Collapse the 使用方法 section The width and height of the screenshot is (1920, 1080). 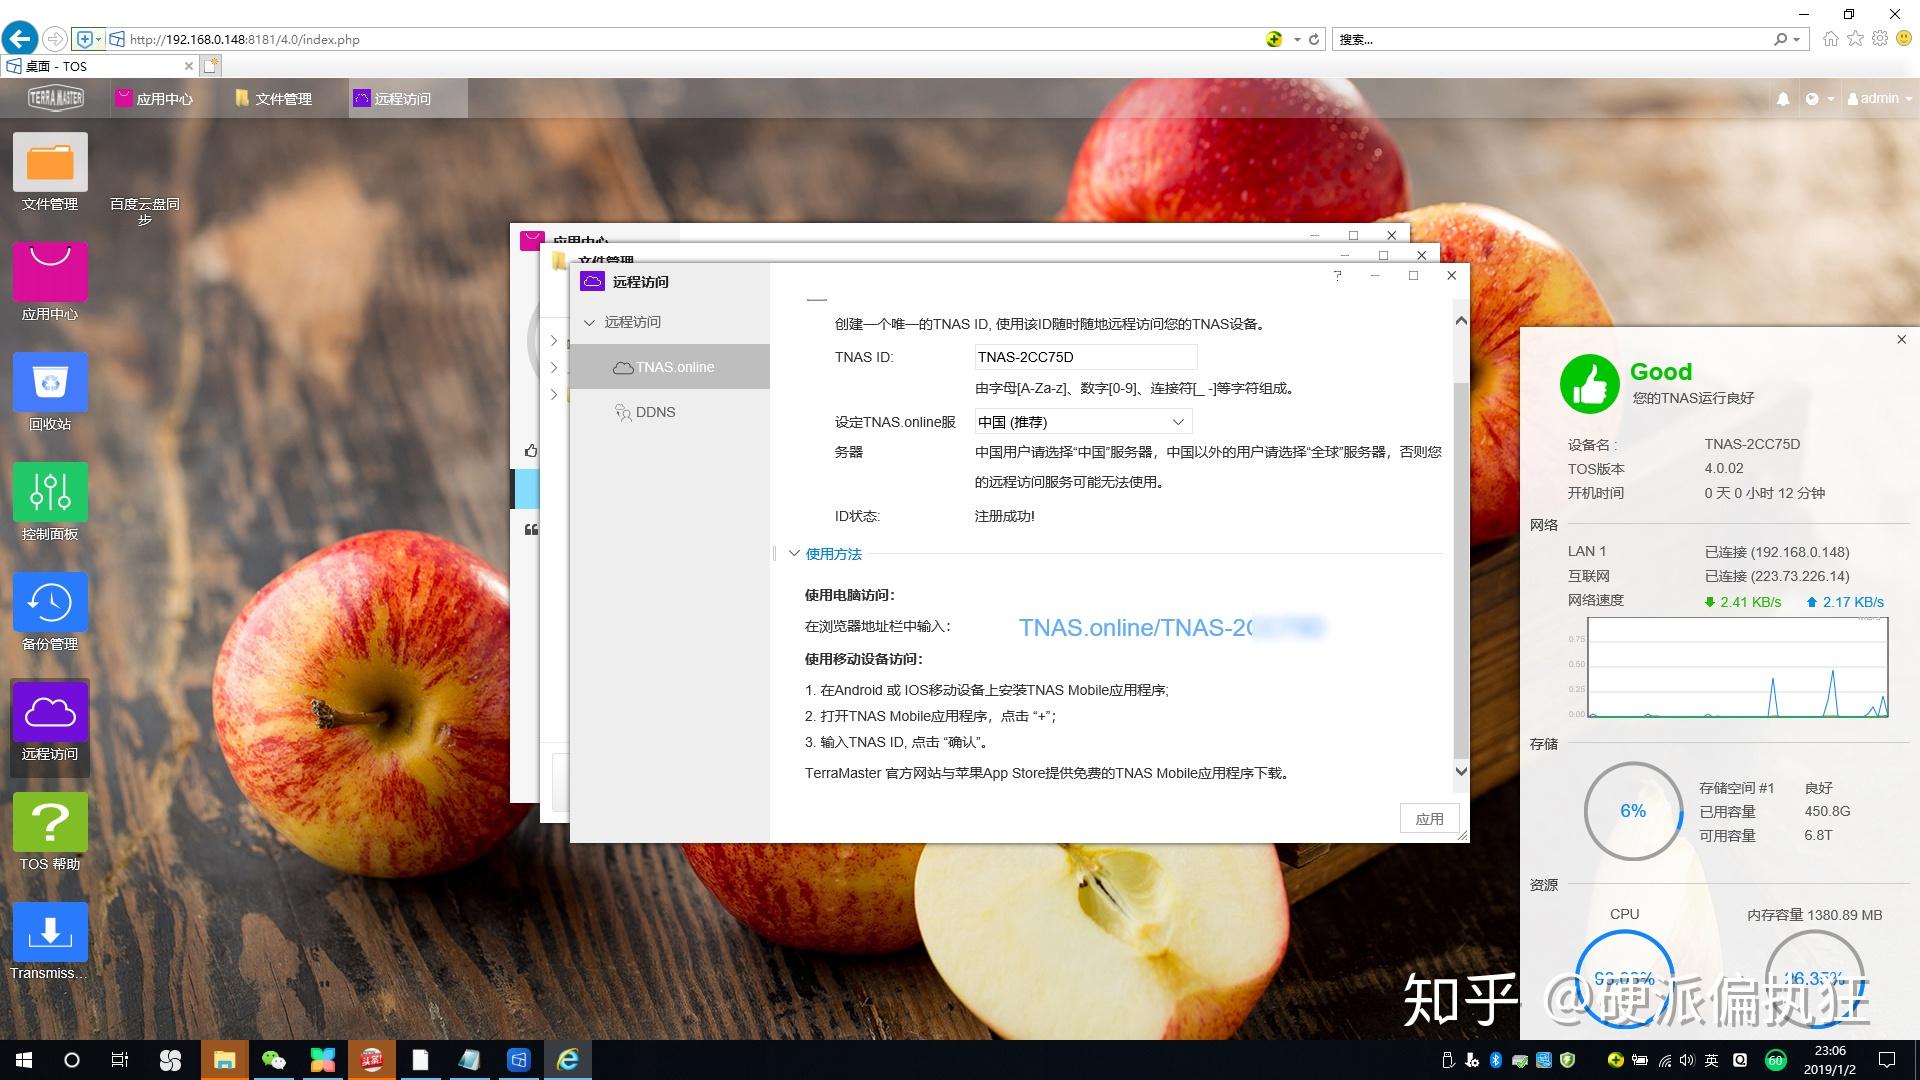tap(795, 553)
